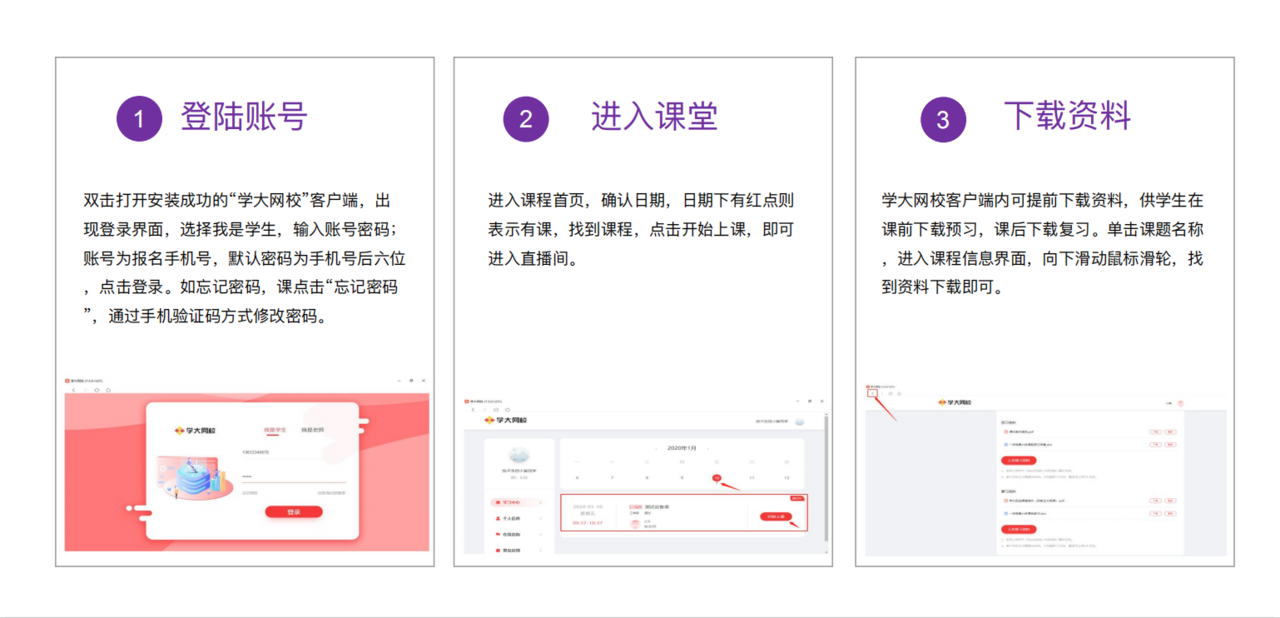Viewport: 1280px width, 618px height.
Task: Go to the next month after 2020年1月
Action: [x=708, y=449]
